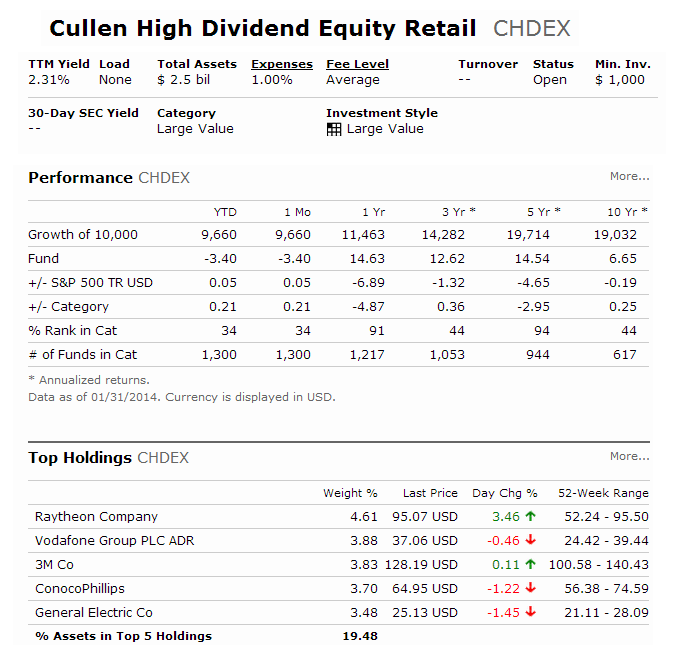Click the 5 Yr rank value 94
This screenshot has height=655, width=674.
pos(542,331)
